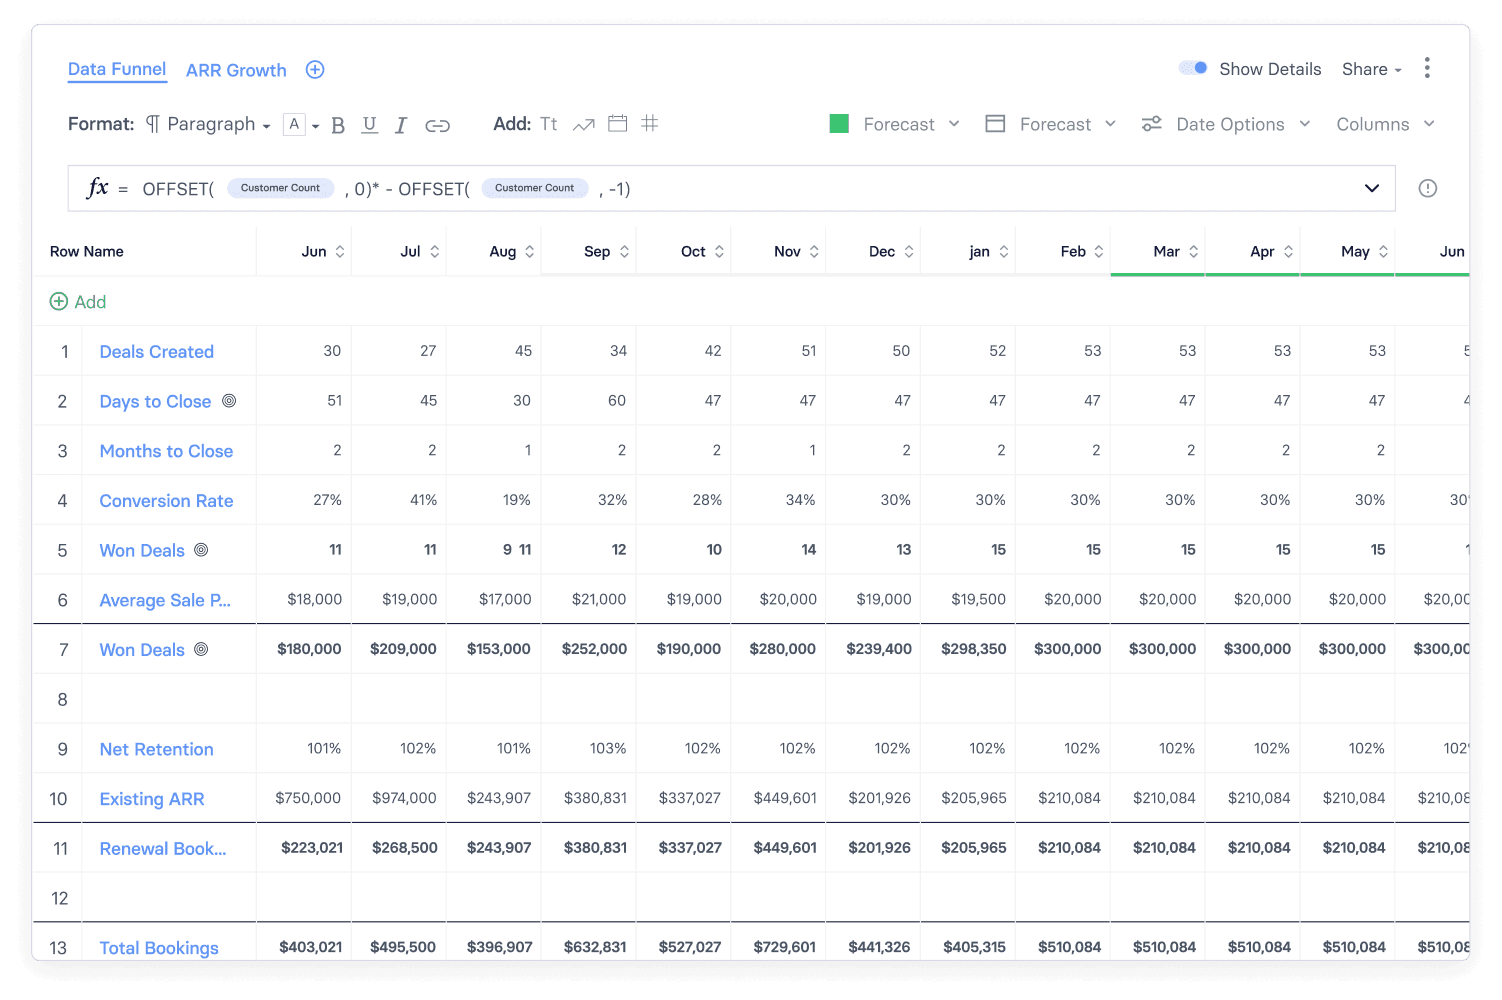Toggle the goal indicator on Won Deals

(x=201, y=550)
